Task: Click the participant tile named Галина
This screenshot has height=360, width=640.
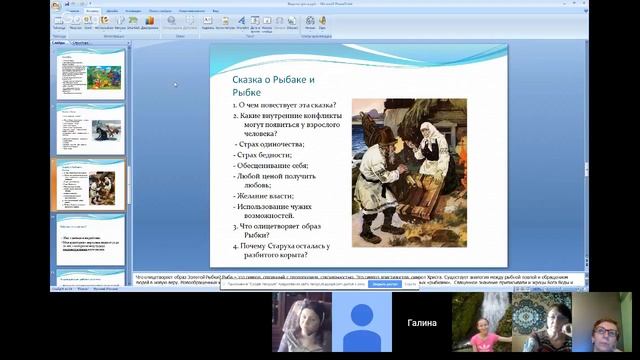Action: coord(422,322)
